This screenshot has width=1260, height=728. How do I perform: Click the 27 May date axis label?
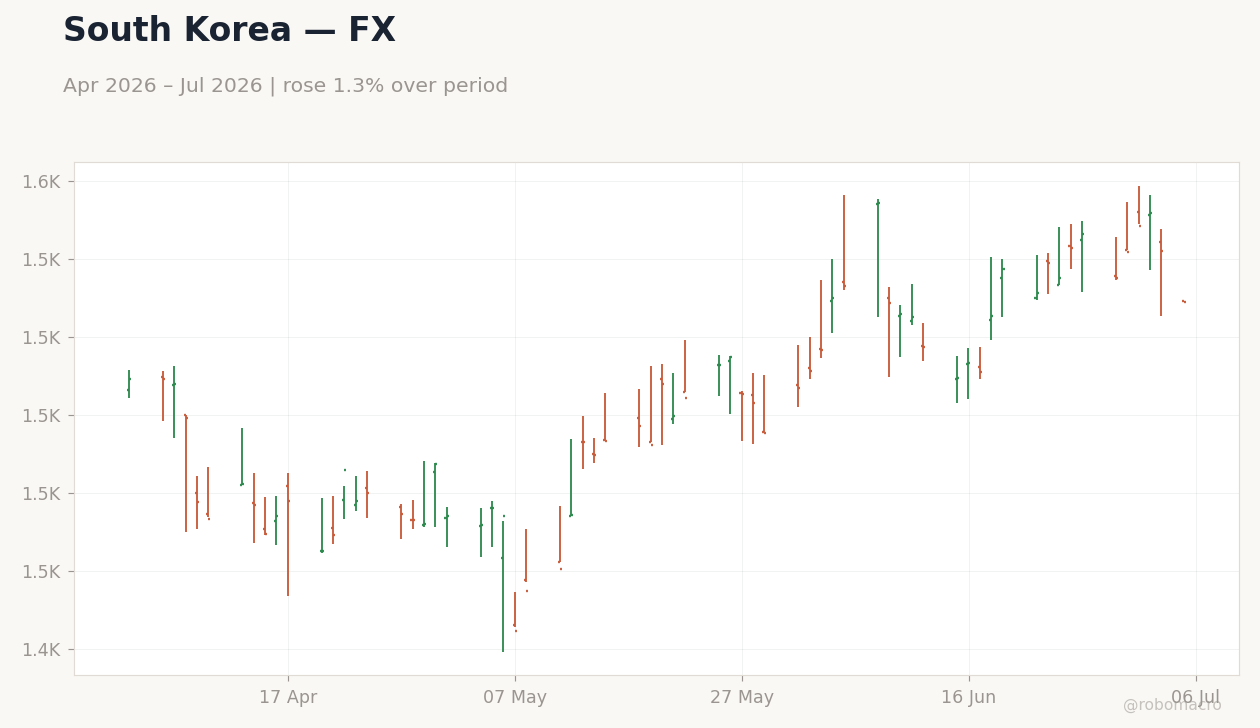click(742, 698)
